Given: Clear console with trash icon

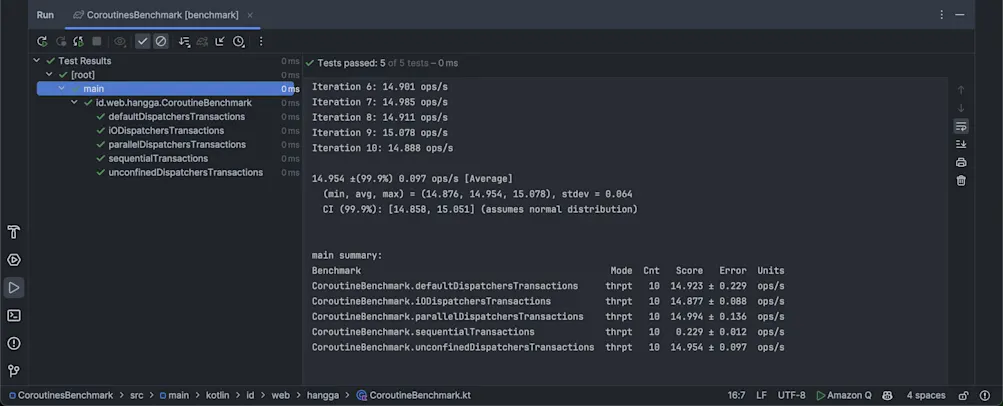Looking at the screenshot, I should [961, 181].
